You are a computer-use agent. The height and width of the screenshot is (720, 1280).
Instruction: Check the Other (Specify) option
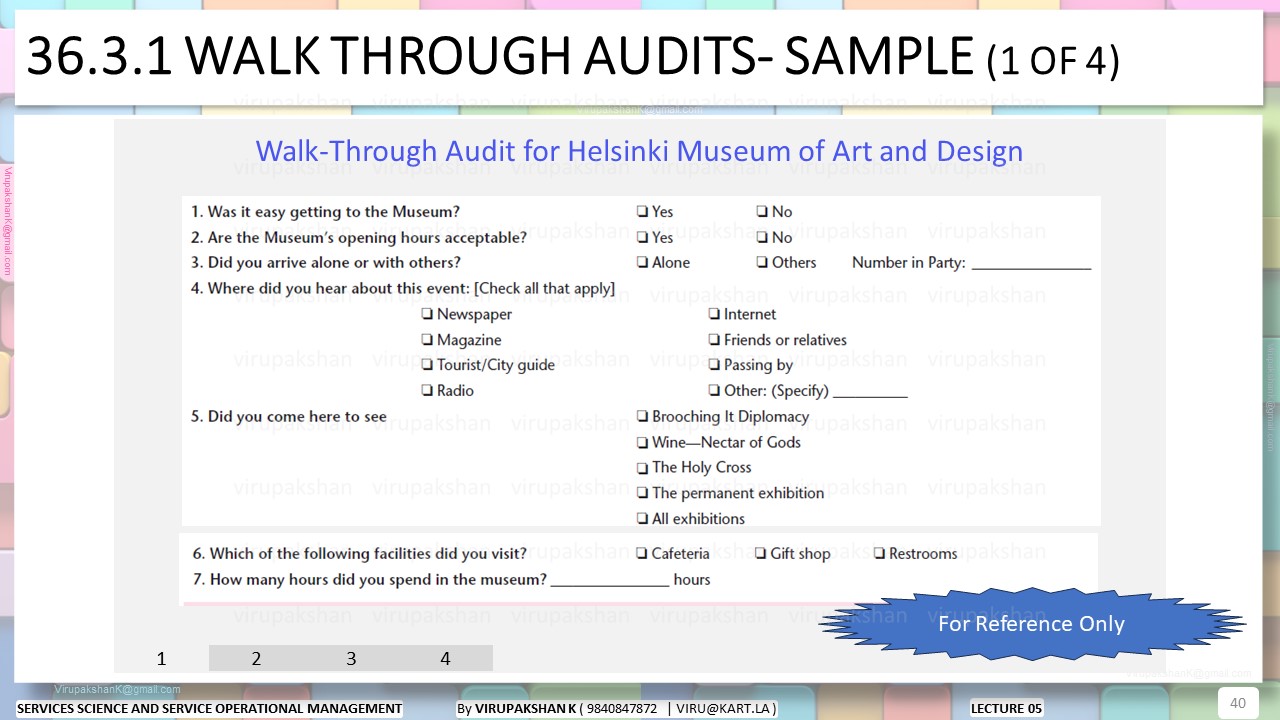point(714,391)
